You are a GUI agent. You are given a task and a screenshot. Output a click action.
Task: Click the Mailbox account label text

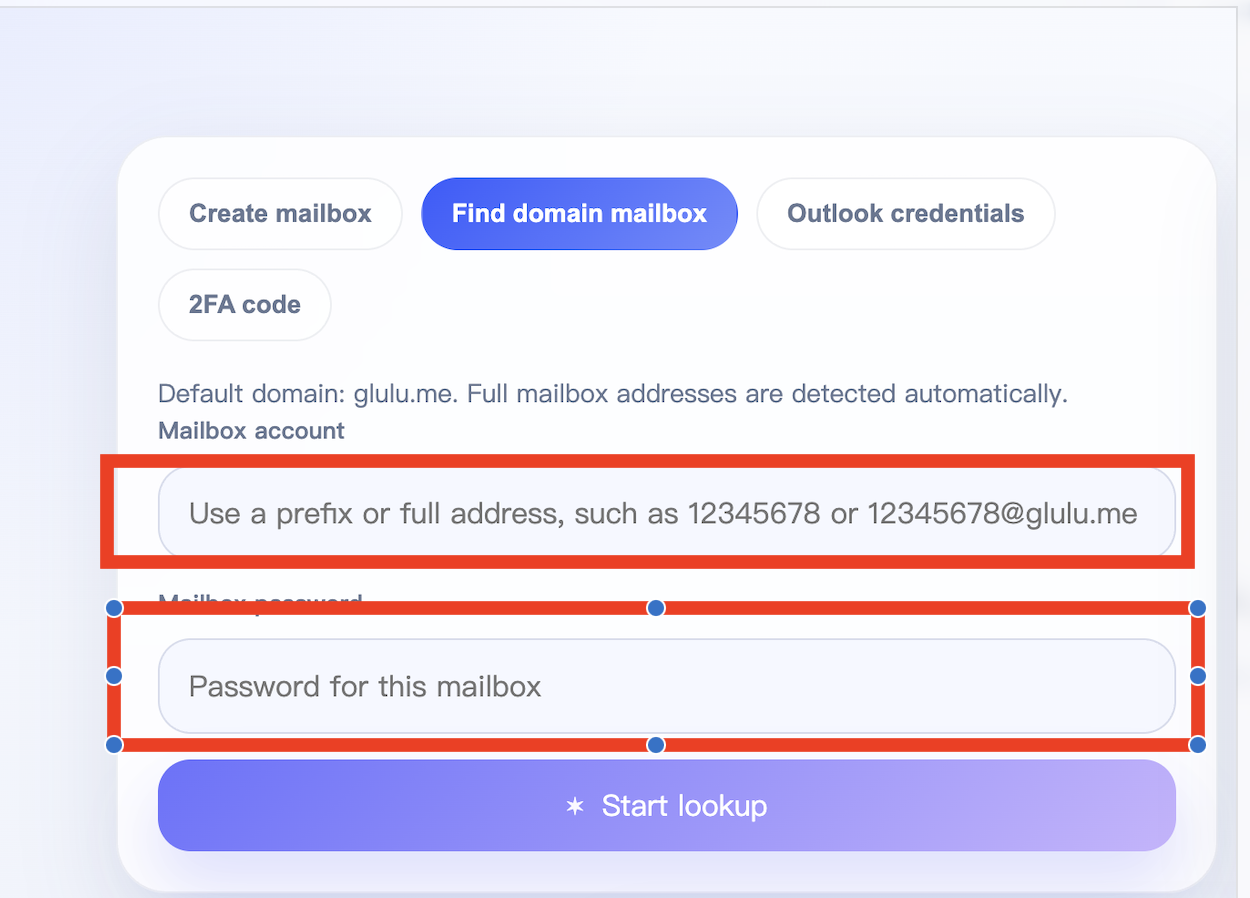251,431
